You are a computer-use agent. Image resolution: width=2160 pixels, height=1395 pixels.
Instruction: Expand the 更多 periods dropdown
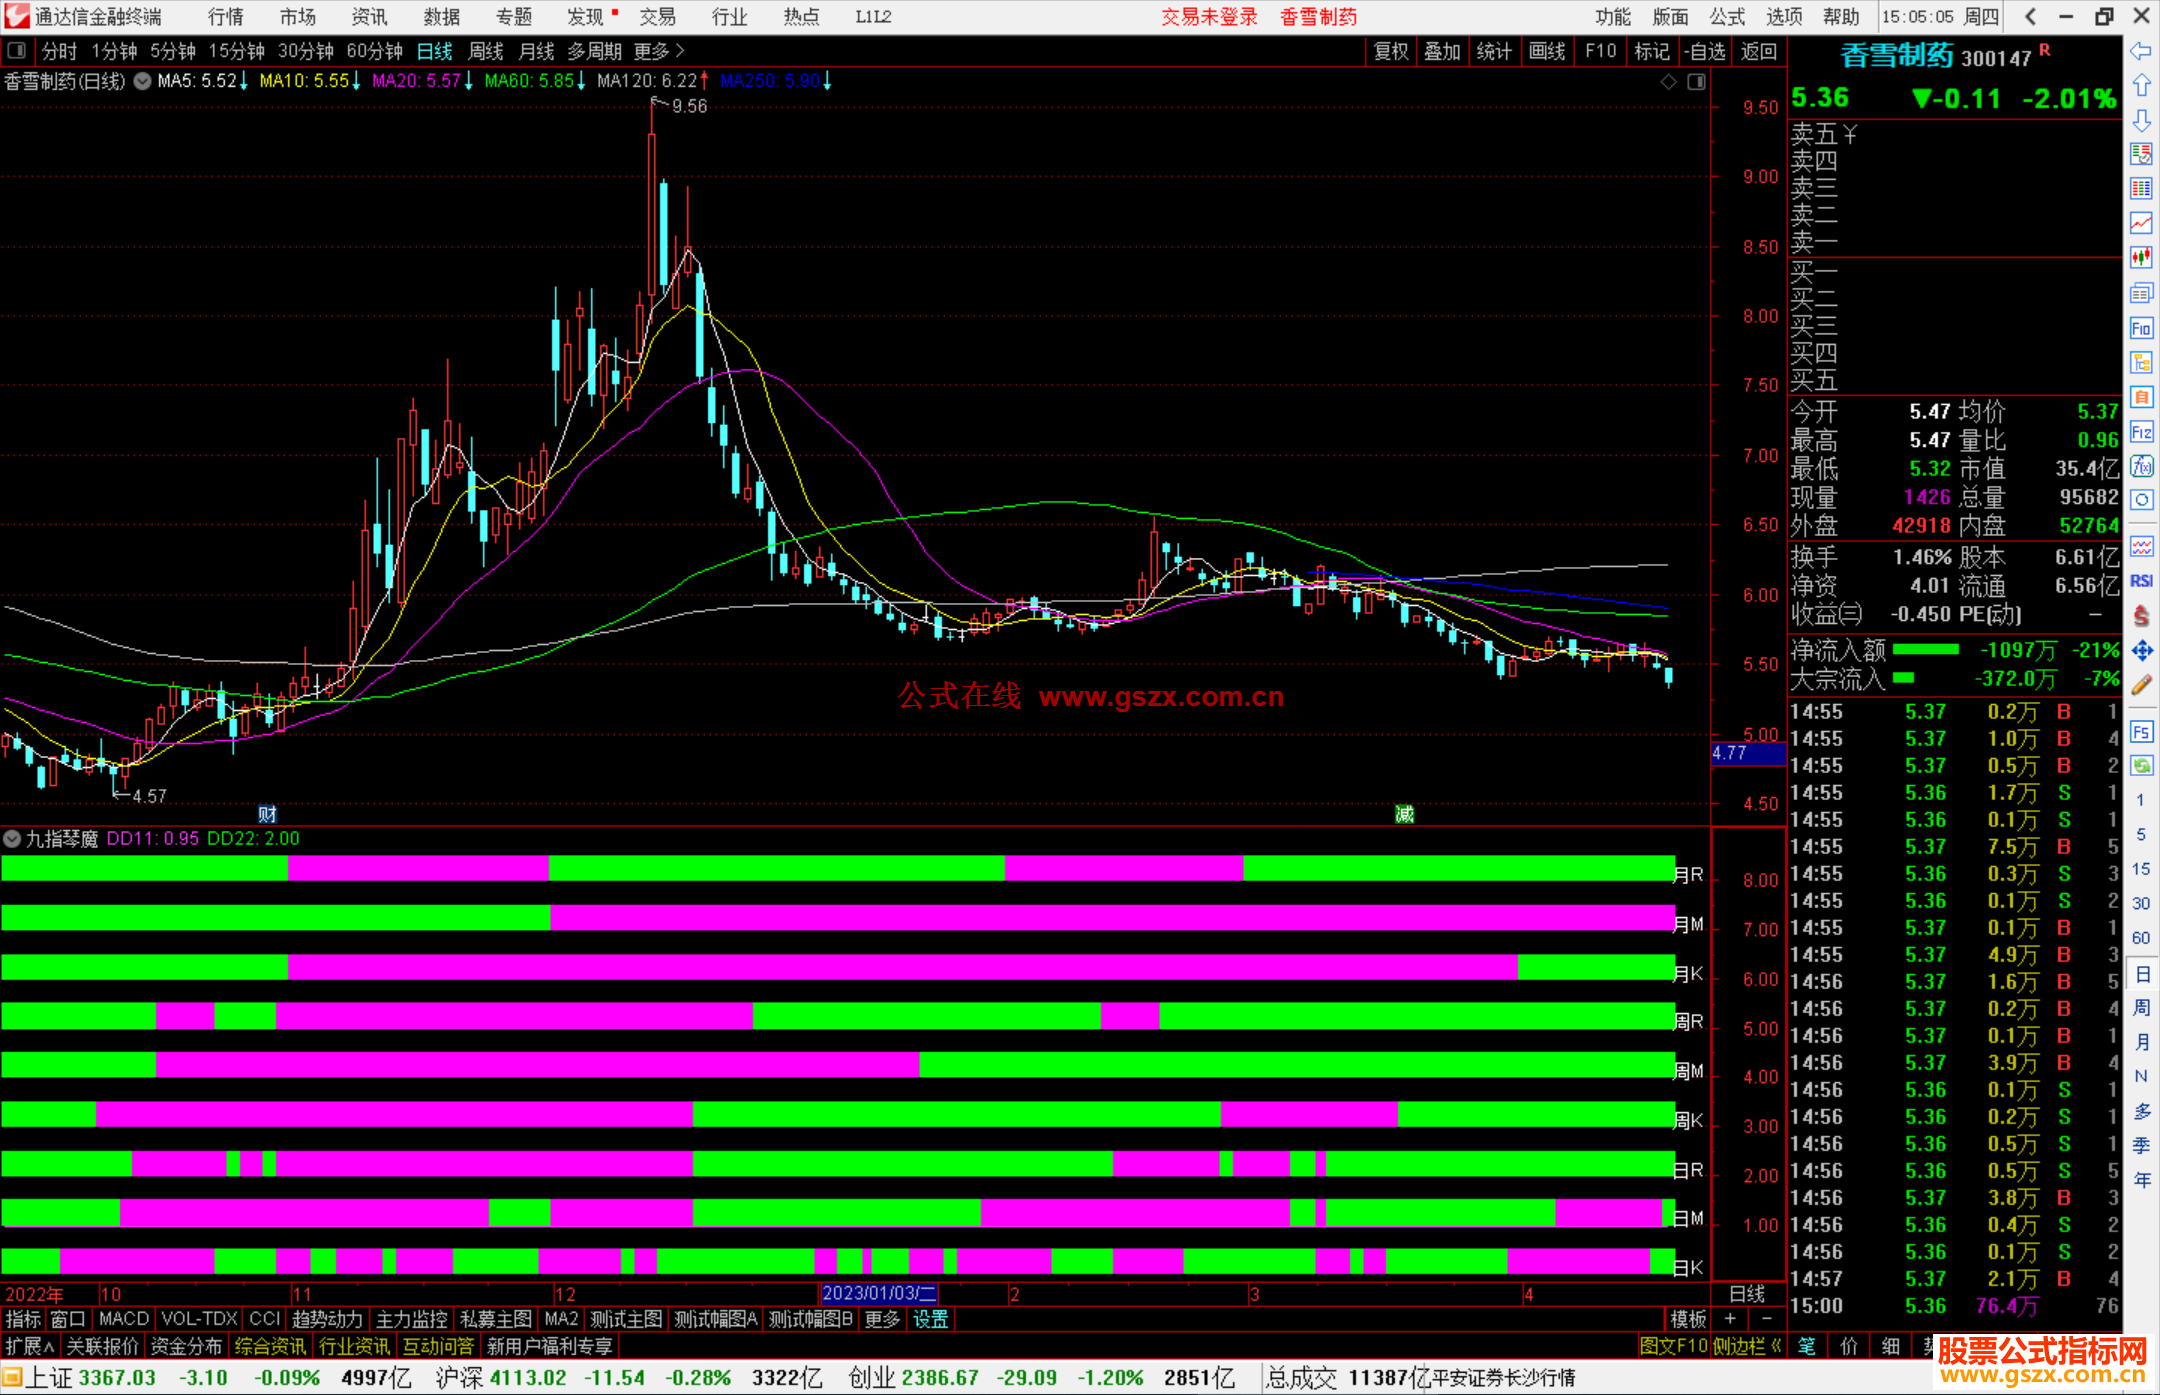[659, 51]
